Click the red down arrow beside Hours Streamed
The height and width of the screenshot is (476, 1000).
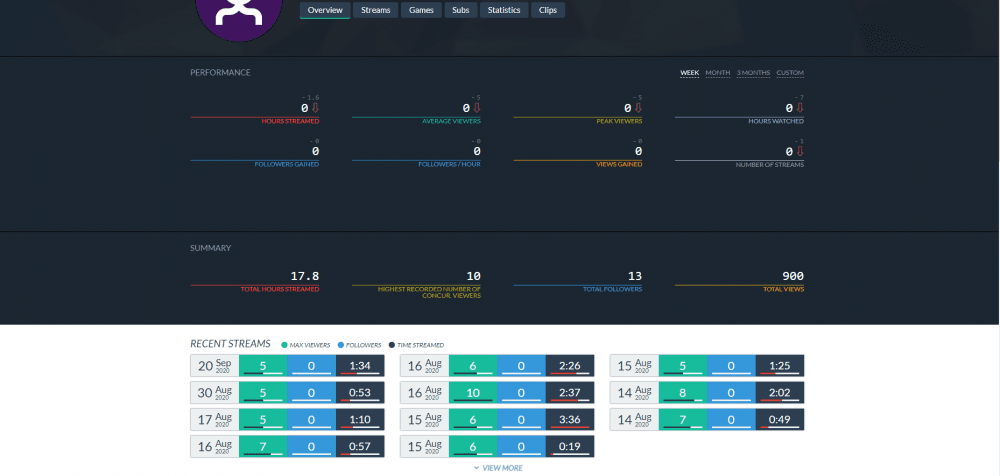[315, 108]
